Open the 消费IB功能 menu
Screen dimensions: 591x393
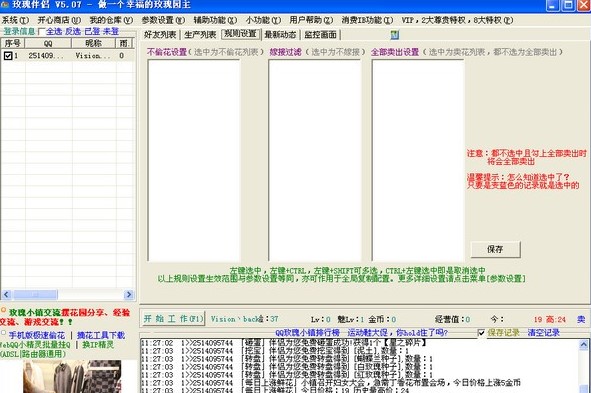[367, 20]
